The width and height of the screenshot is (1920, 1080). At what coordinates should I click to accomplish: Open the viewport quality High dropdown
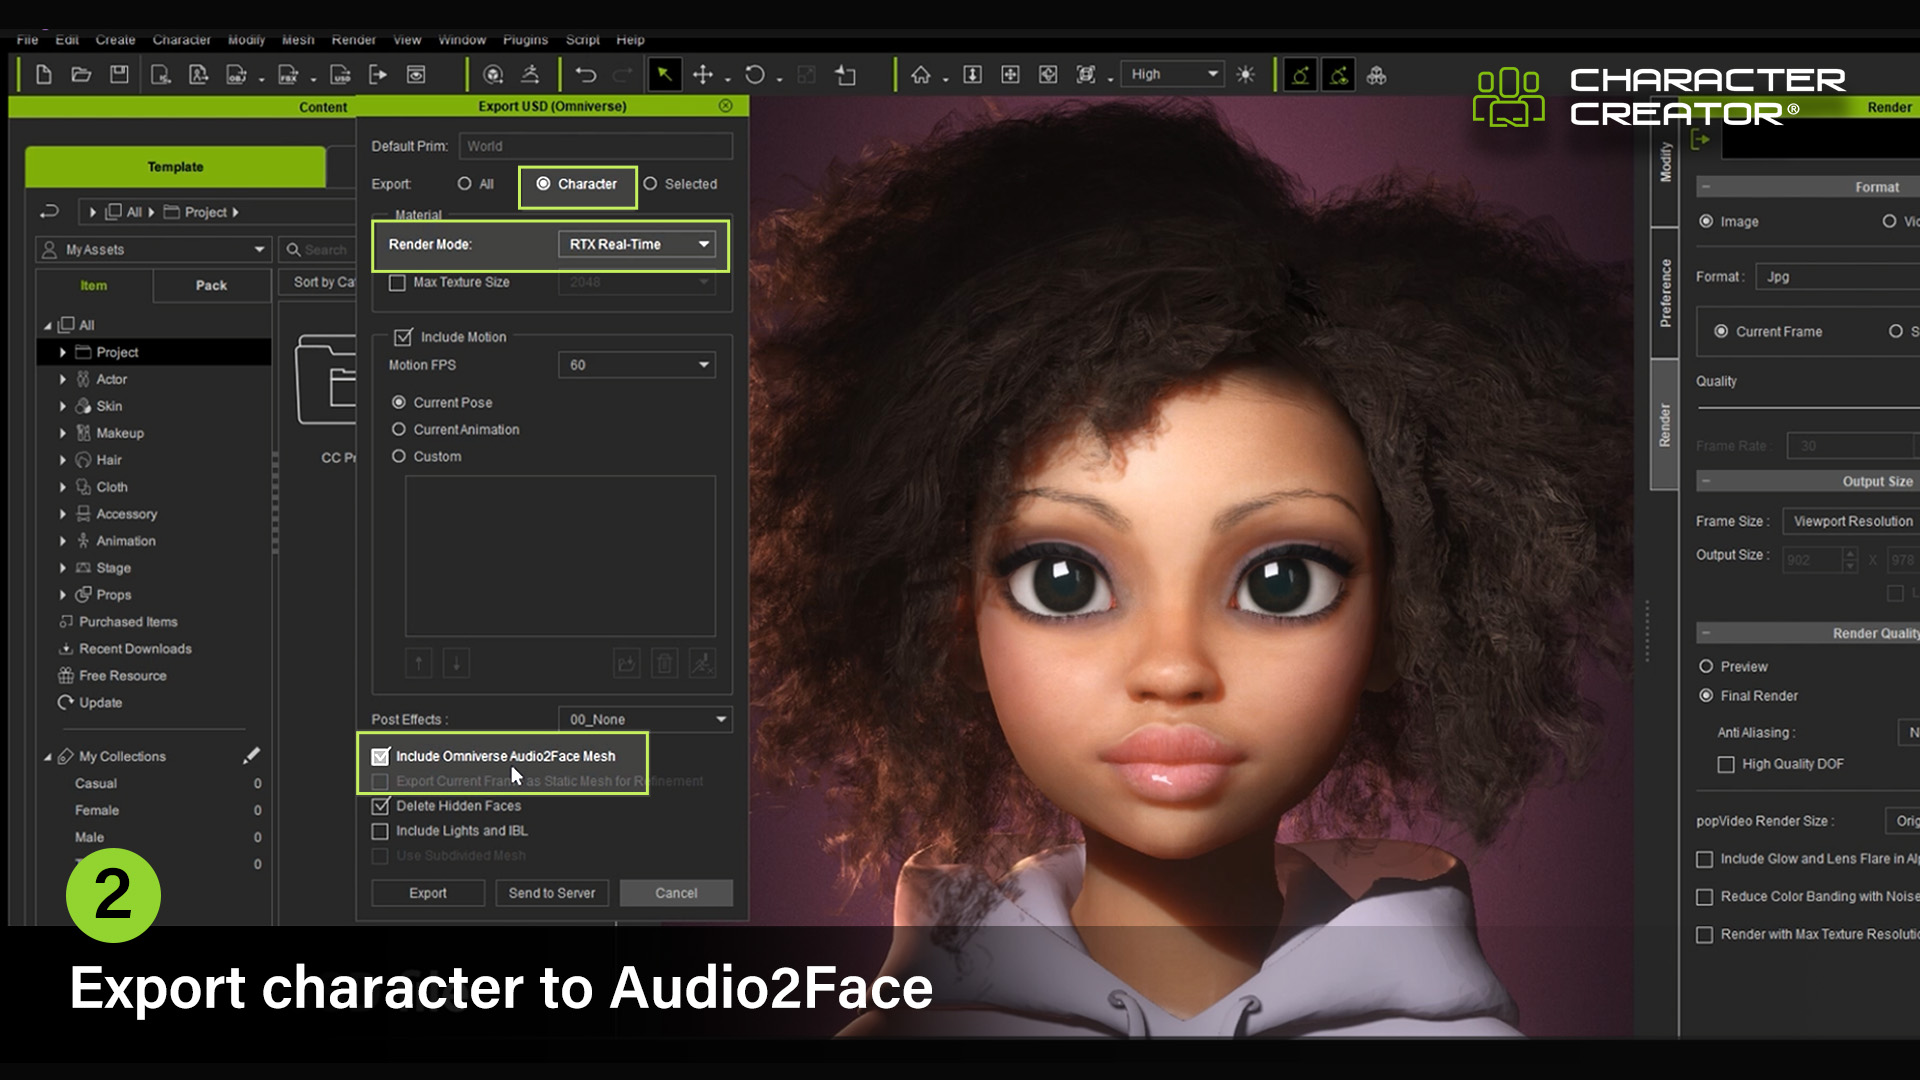(x=1172, y=74)
